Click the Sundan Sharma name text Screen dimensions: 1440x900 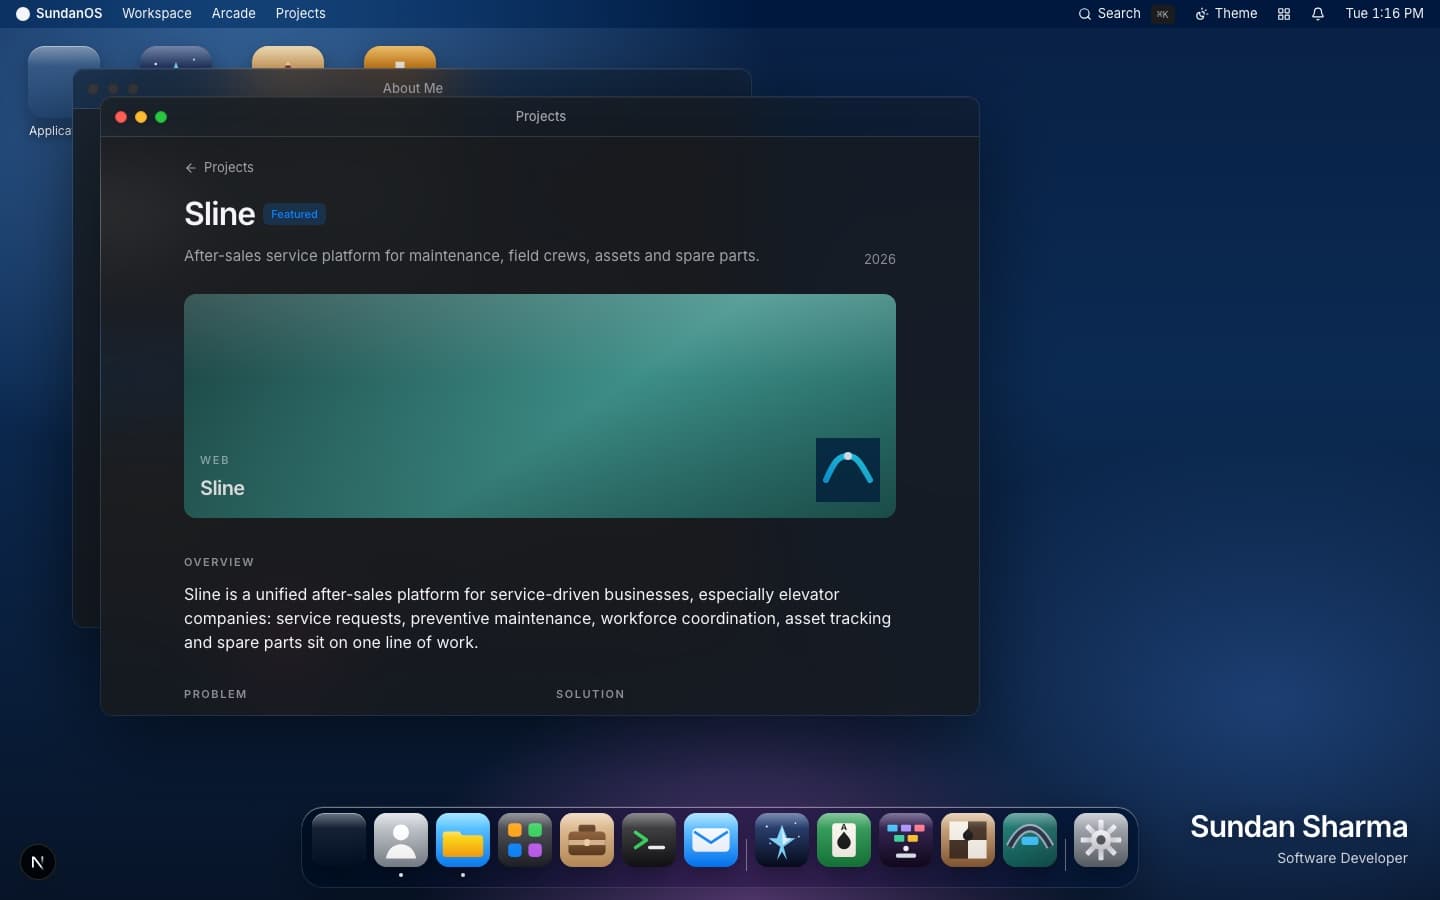click(x=1299, y=827)
